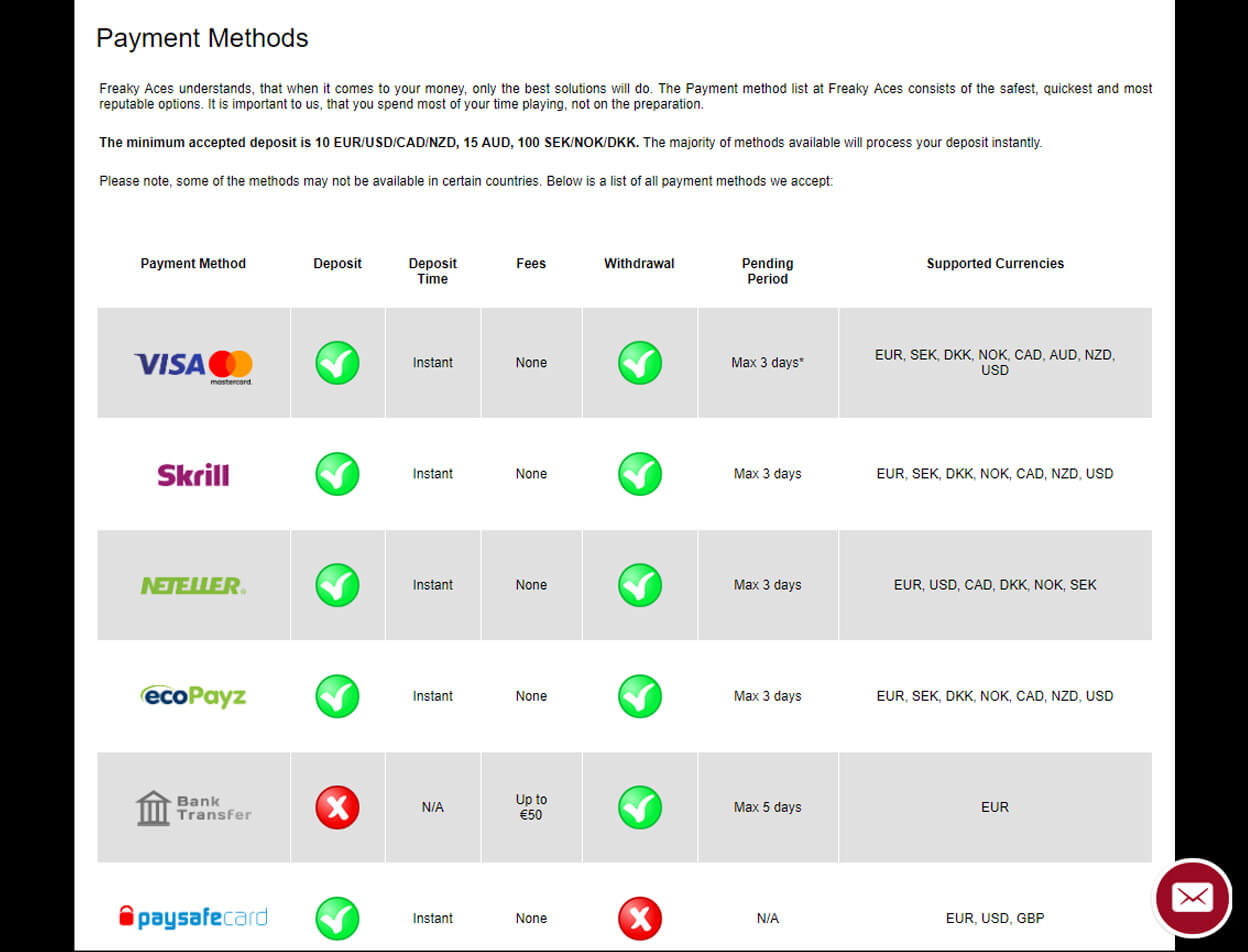The height and width of the screenshot is (952, 1248).
Task: Click the green check in ecoPayz withdrawal
Action: (640, 696)
